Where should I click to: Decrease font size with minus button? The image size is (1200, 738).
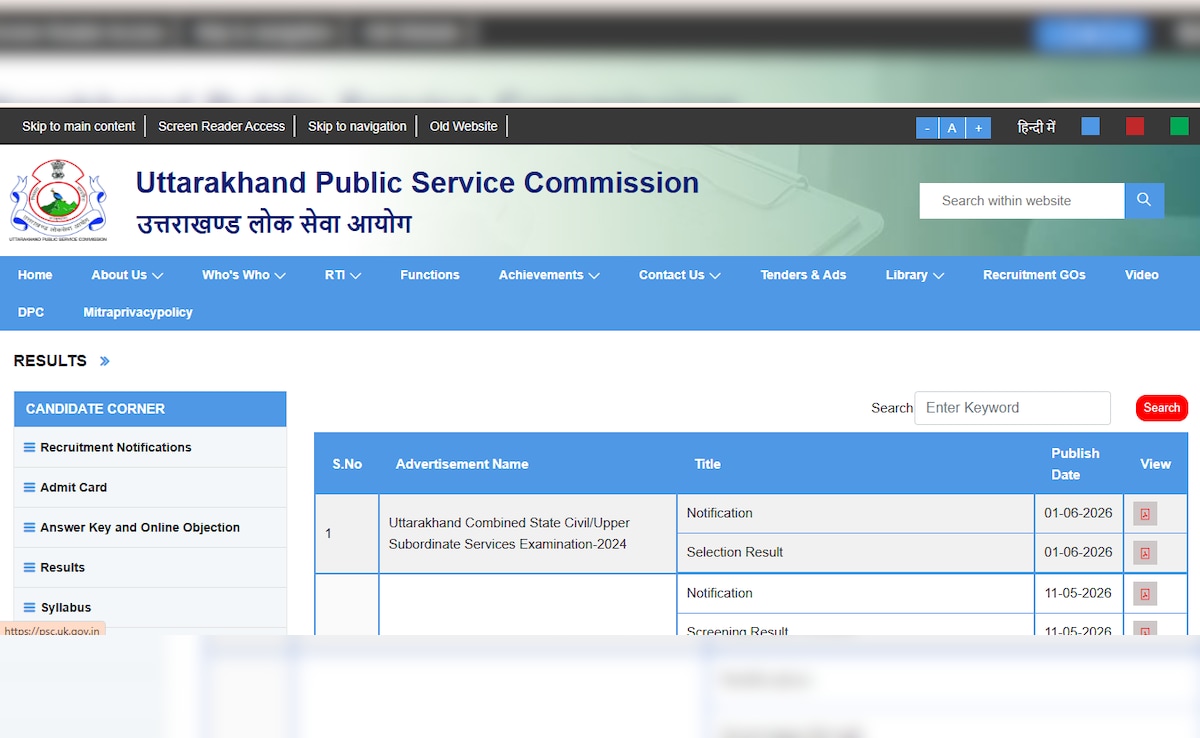[927, 128]
